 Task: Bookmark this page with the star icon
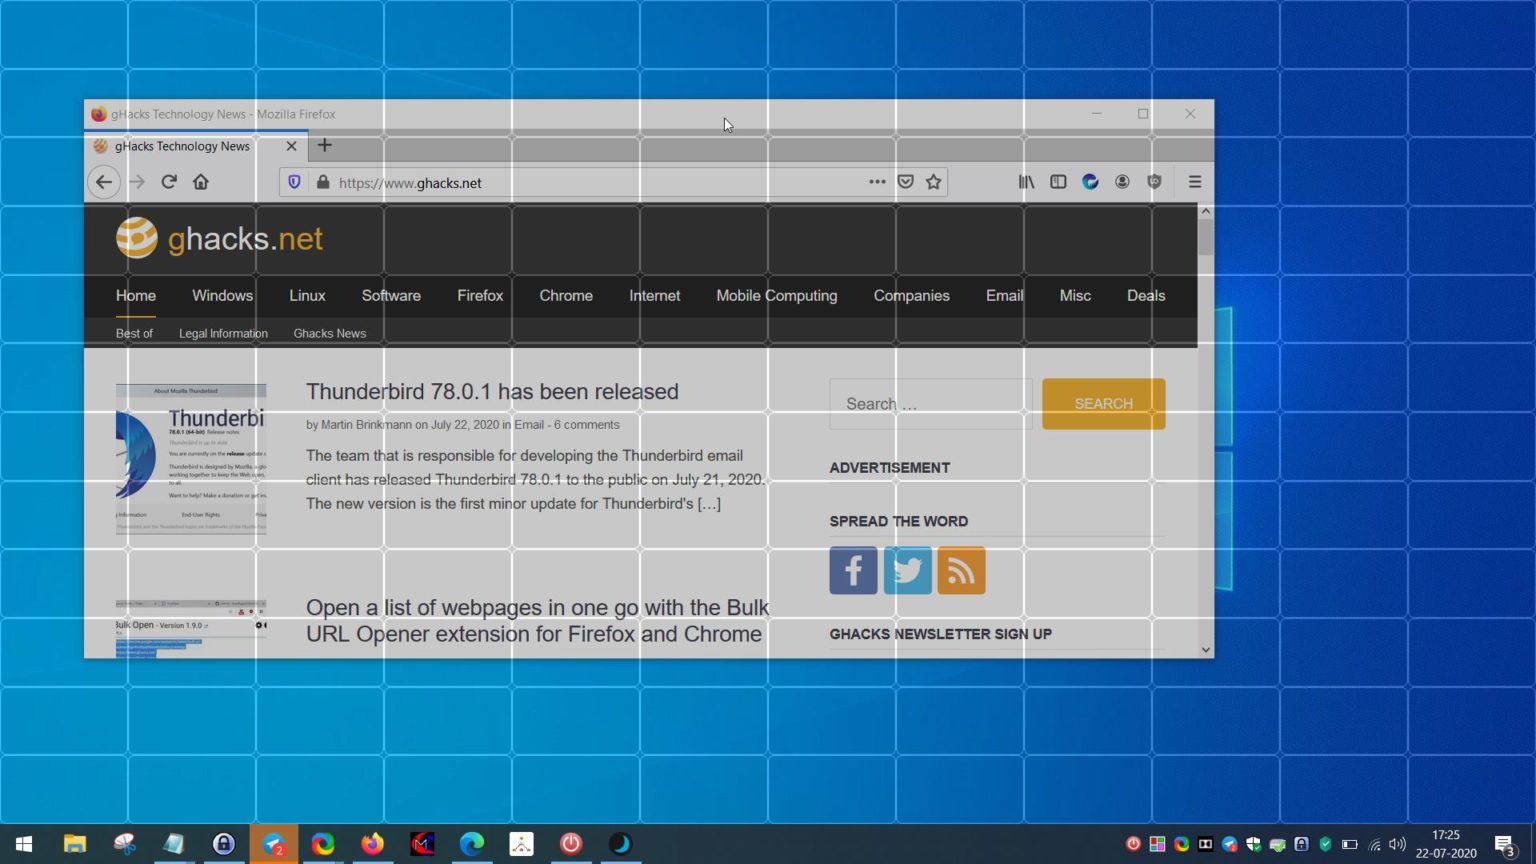(x=933, y=182)
